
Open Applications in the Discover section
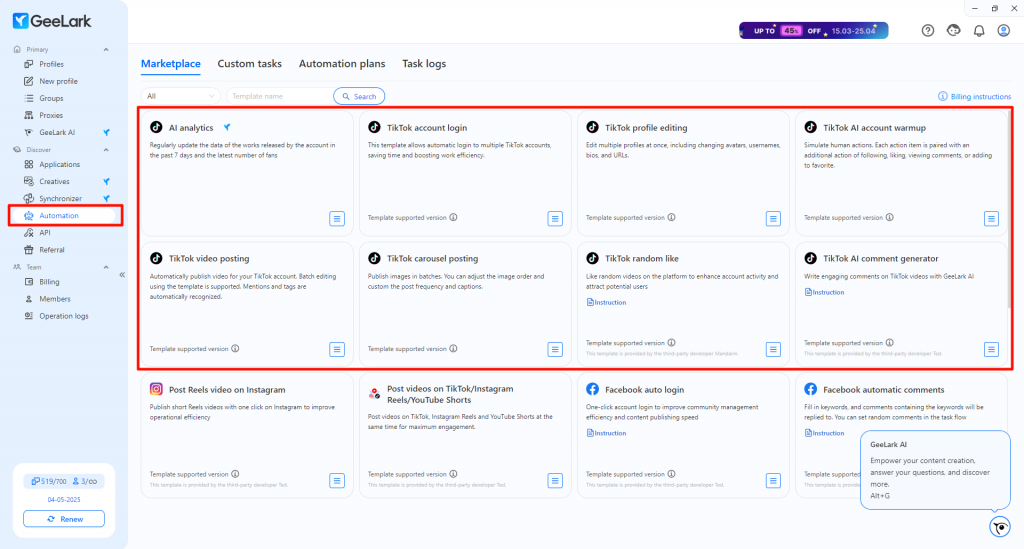[x=59, y=165]
